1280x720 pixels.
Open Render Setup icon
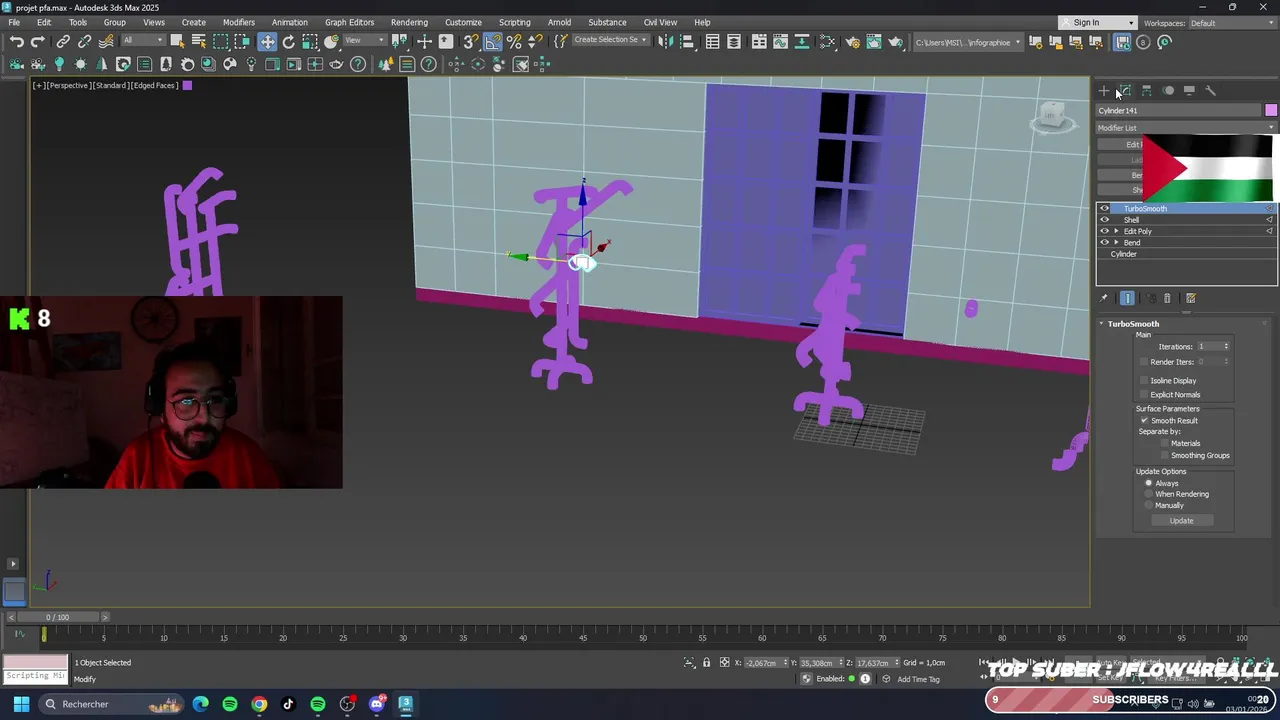852,42
